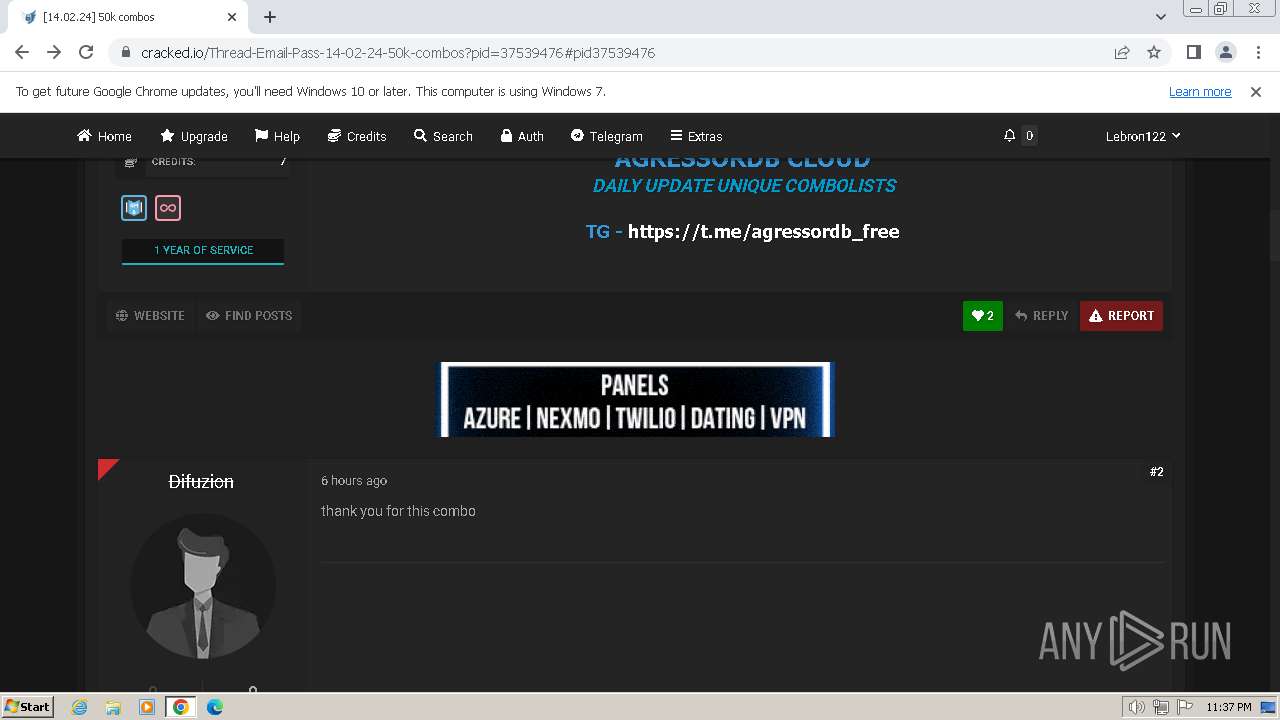This screenshot has height=720, width=1280.
Task: Open Windows Media Player from taskbar
Action: tap(147, 707)
